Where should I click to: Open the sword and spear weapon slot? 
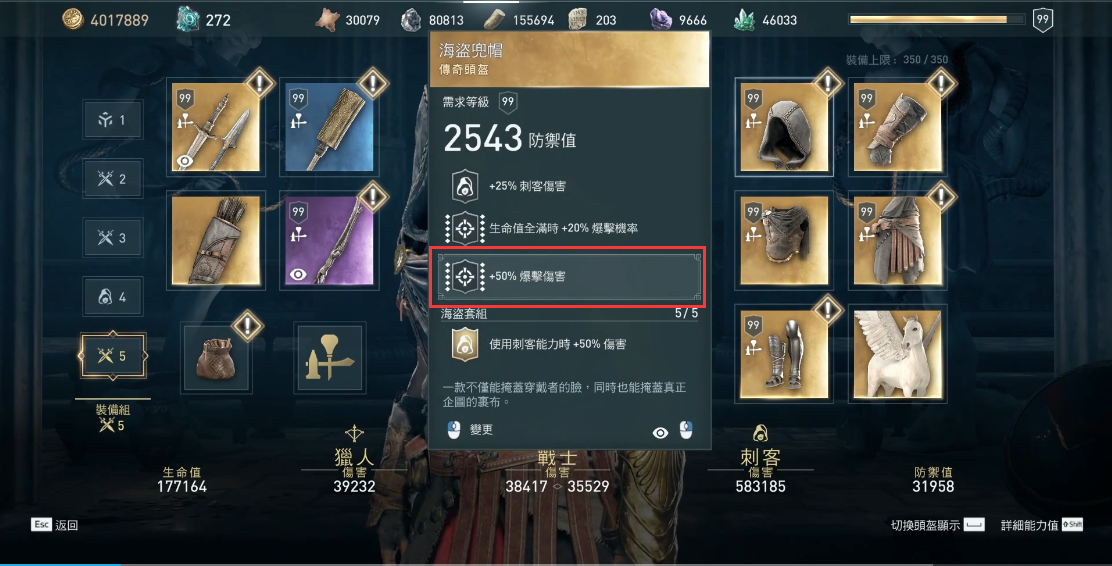(216, 128)
